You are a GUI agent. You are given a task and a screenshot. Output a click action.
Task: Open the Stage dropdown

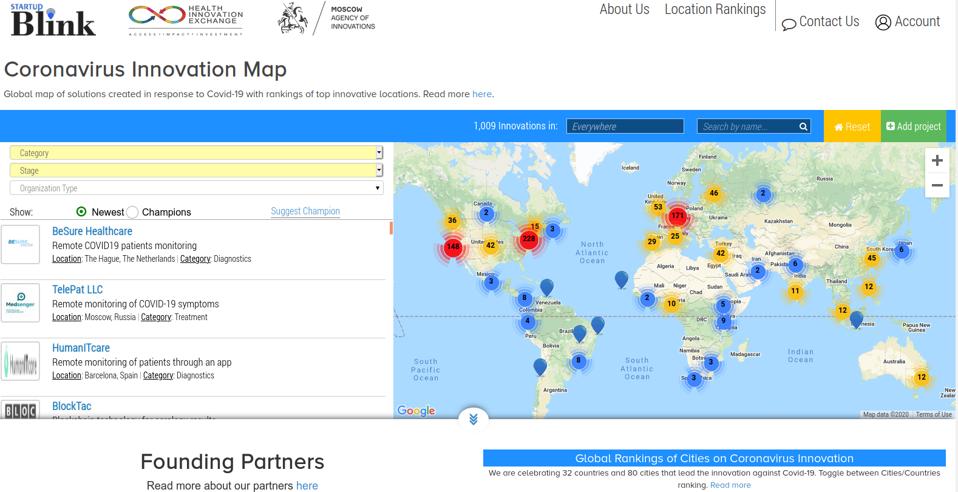196,171
